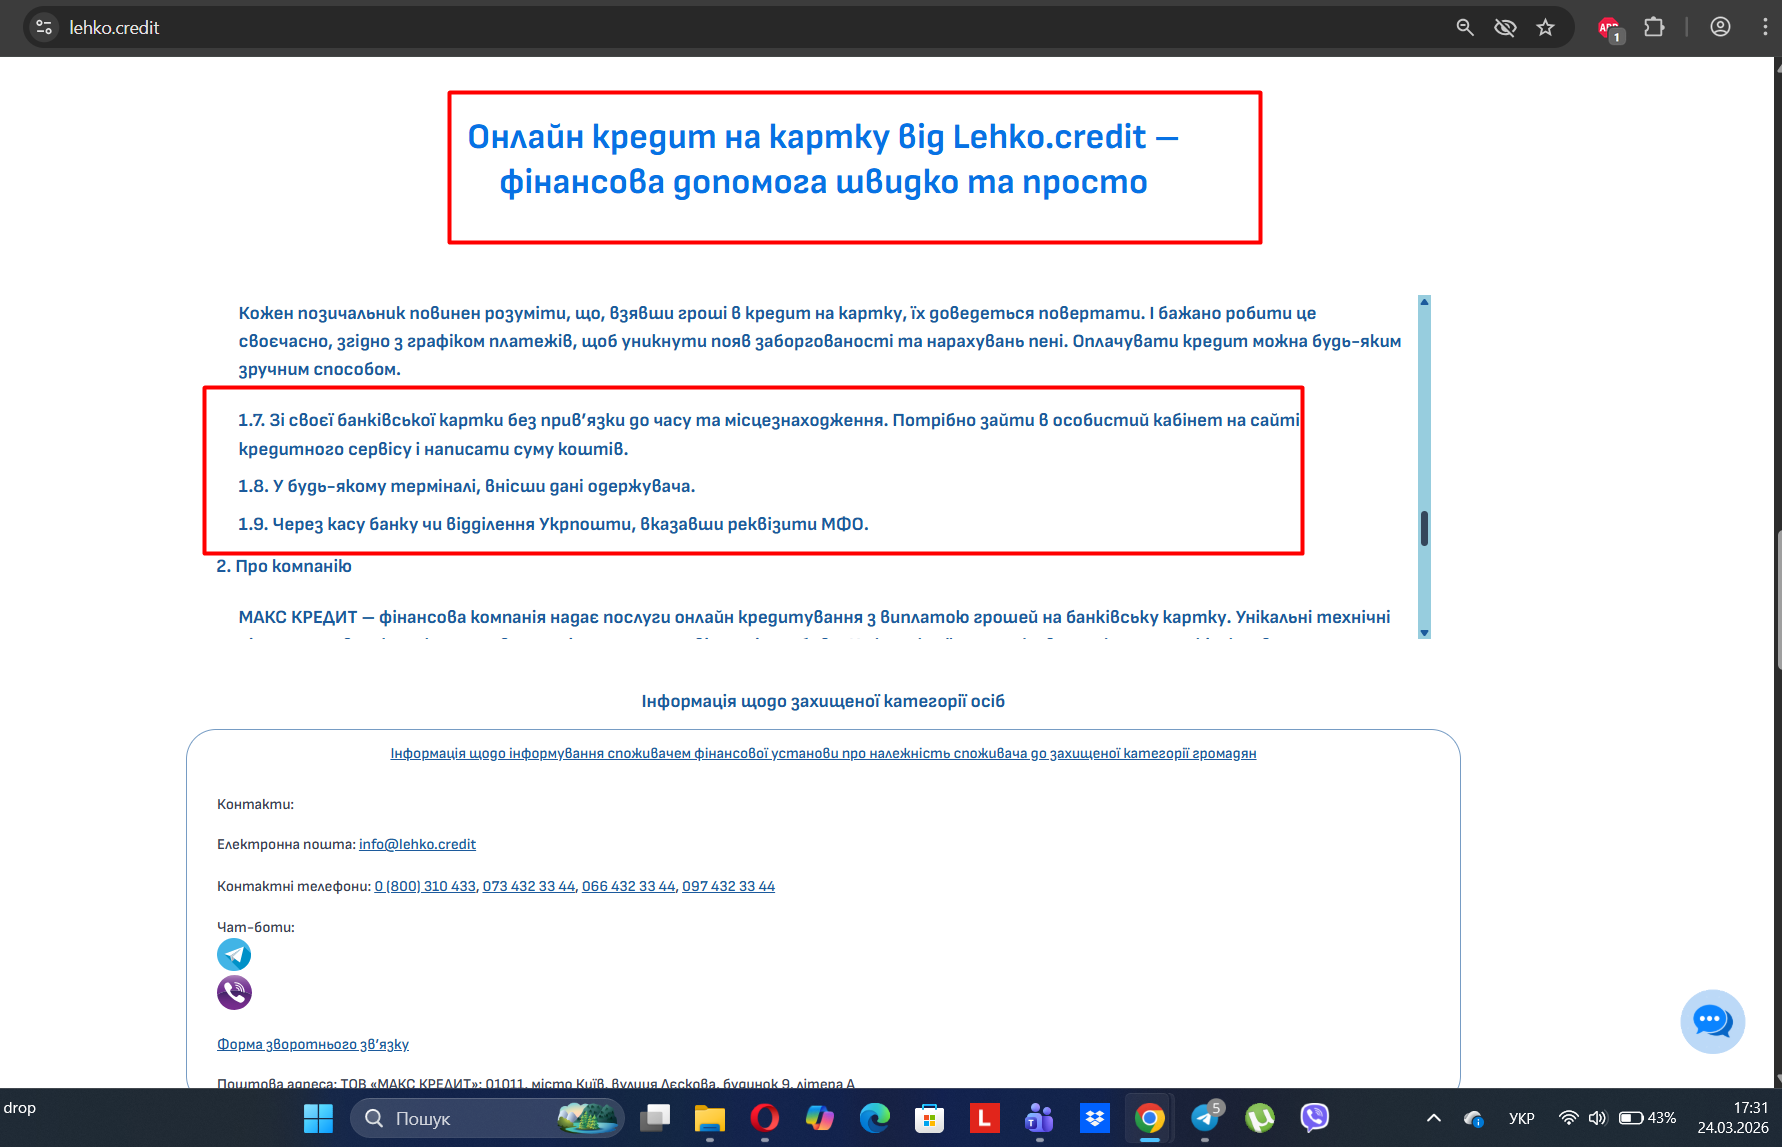
Task: Open the live chat bubble widget
Action: (1712, 1021)
